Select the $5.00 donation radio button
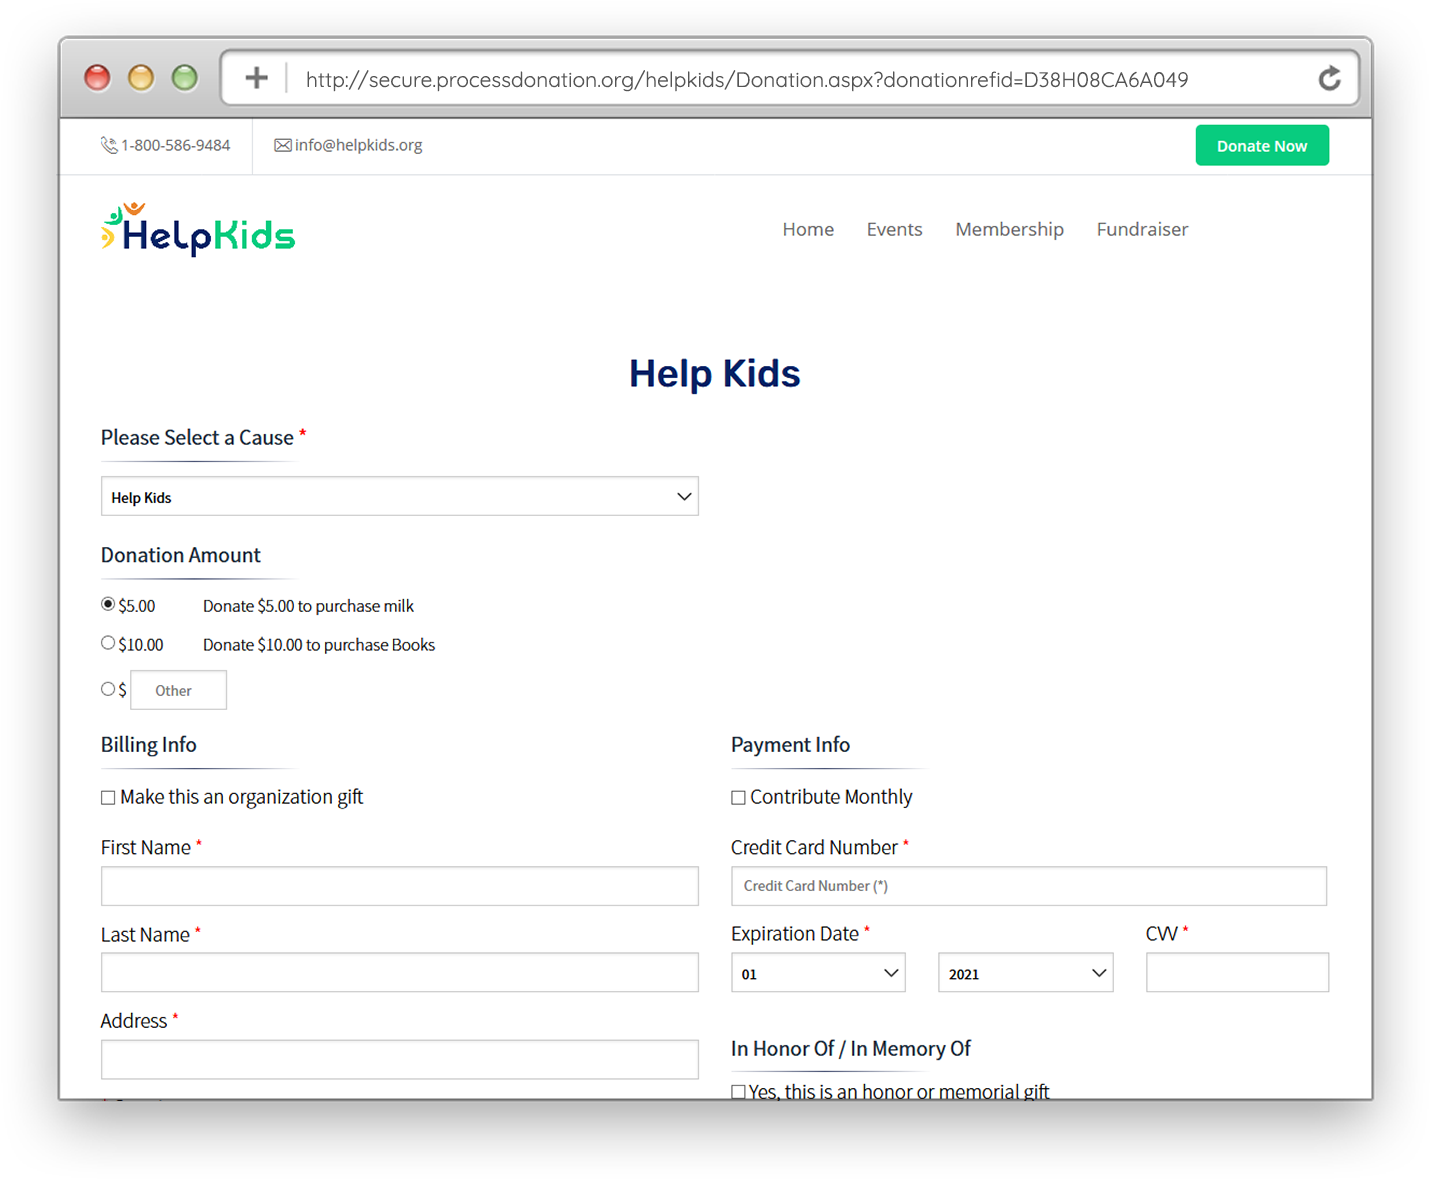Image resolution: width=1430 pixels, height=1179 pixels. click(108, 604)
